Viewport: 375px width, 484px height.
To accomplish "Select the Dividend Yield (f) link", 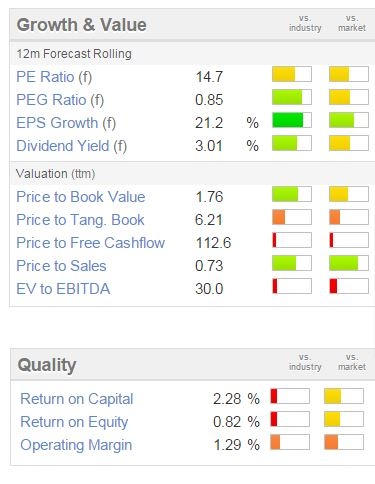I will click(x=72, y=146).
